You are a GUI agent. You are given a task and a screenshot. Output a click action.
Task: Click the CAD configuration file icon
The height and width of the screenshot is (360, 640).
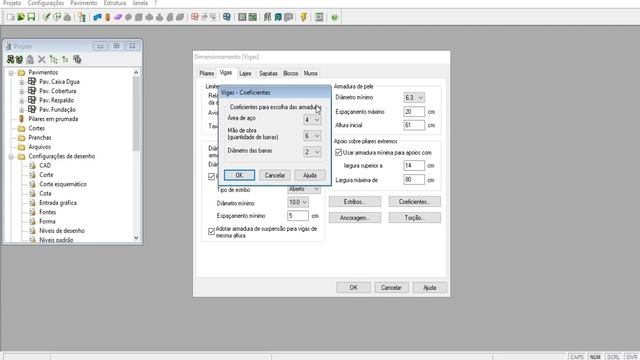[x=32, y=165]
